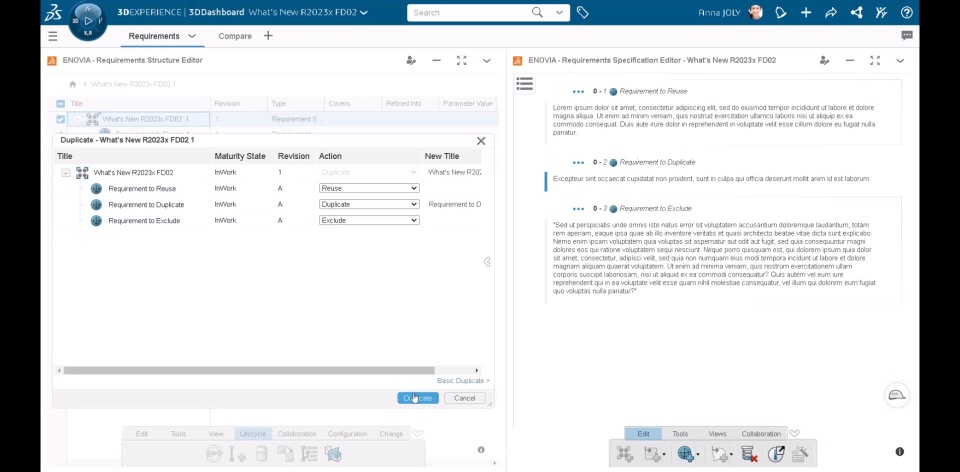Toggle the Specification Editor table of contents icon
This screenshot has height=472, width=960.
tap(524, 84)
